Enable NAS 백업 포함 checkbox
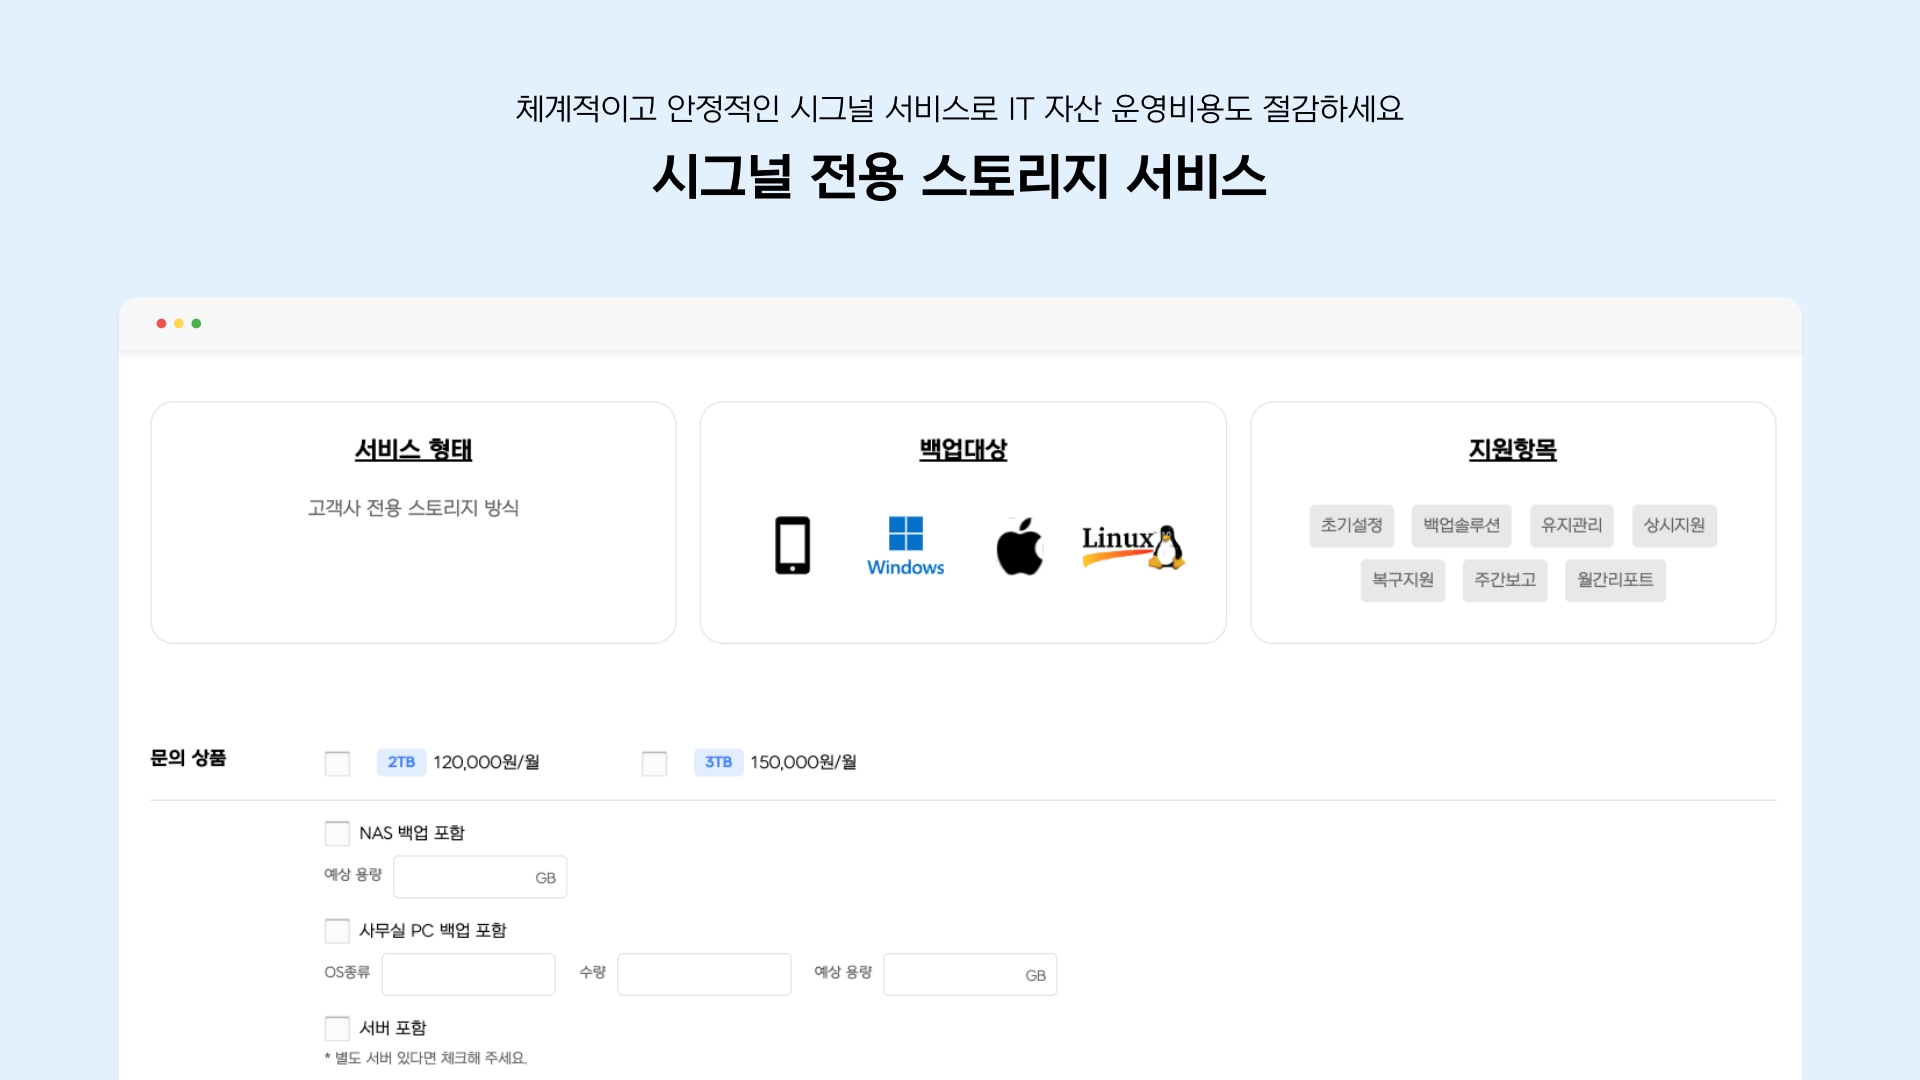 coord(337,833)
